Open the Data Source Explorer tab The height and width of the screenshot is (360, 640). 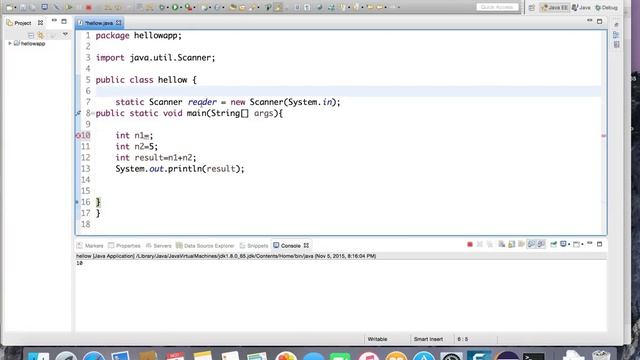coord(205,246)
